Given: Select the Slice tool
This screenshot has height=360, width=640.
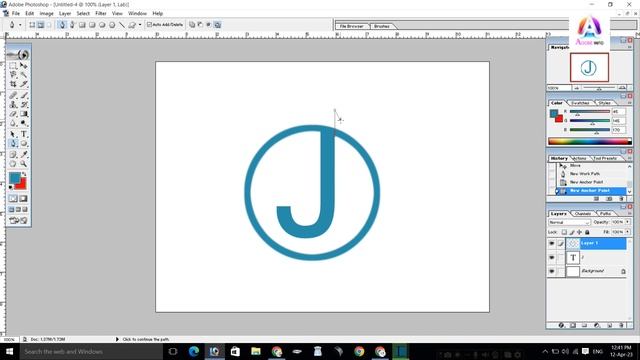Looking at the screenshot, I should point(24,84).
